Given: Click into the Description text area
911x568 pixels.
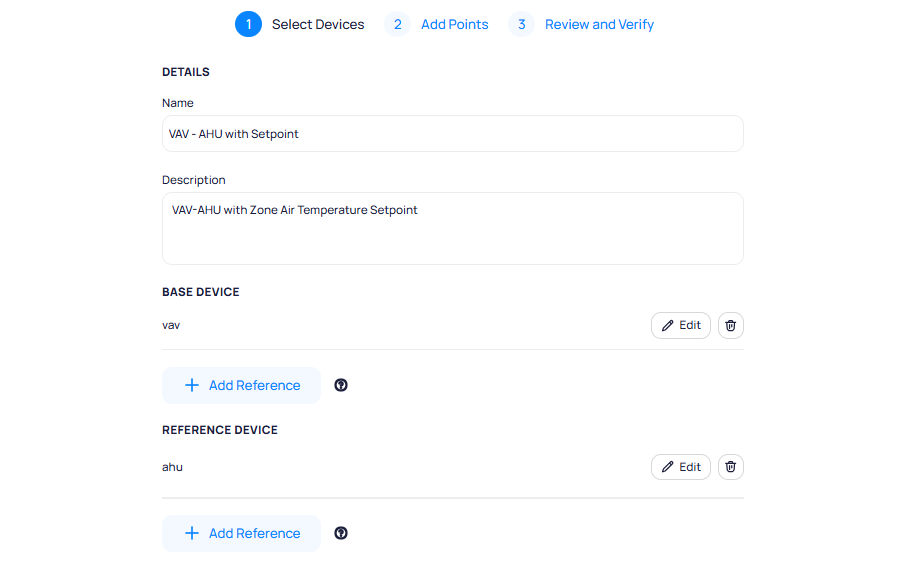Looking at the screenshot, I should (x=452, y=228).
